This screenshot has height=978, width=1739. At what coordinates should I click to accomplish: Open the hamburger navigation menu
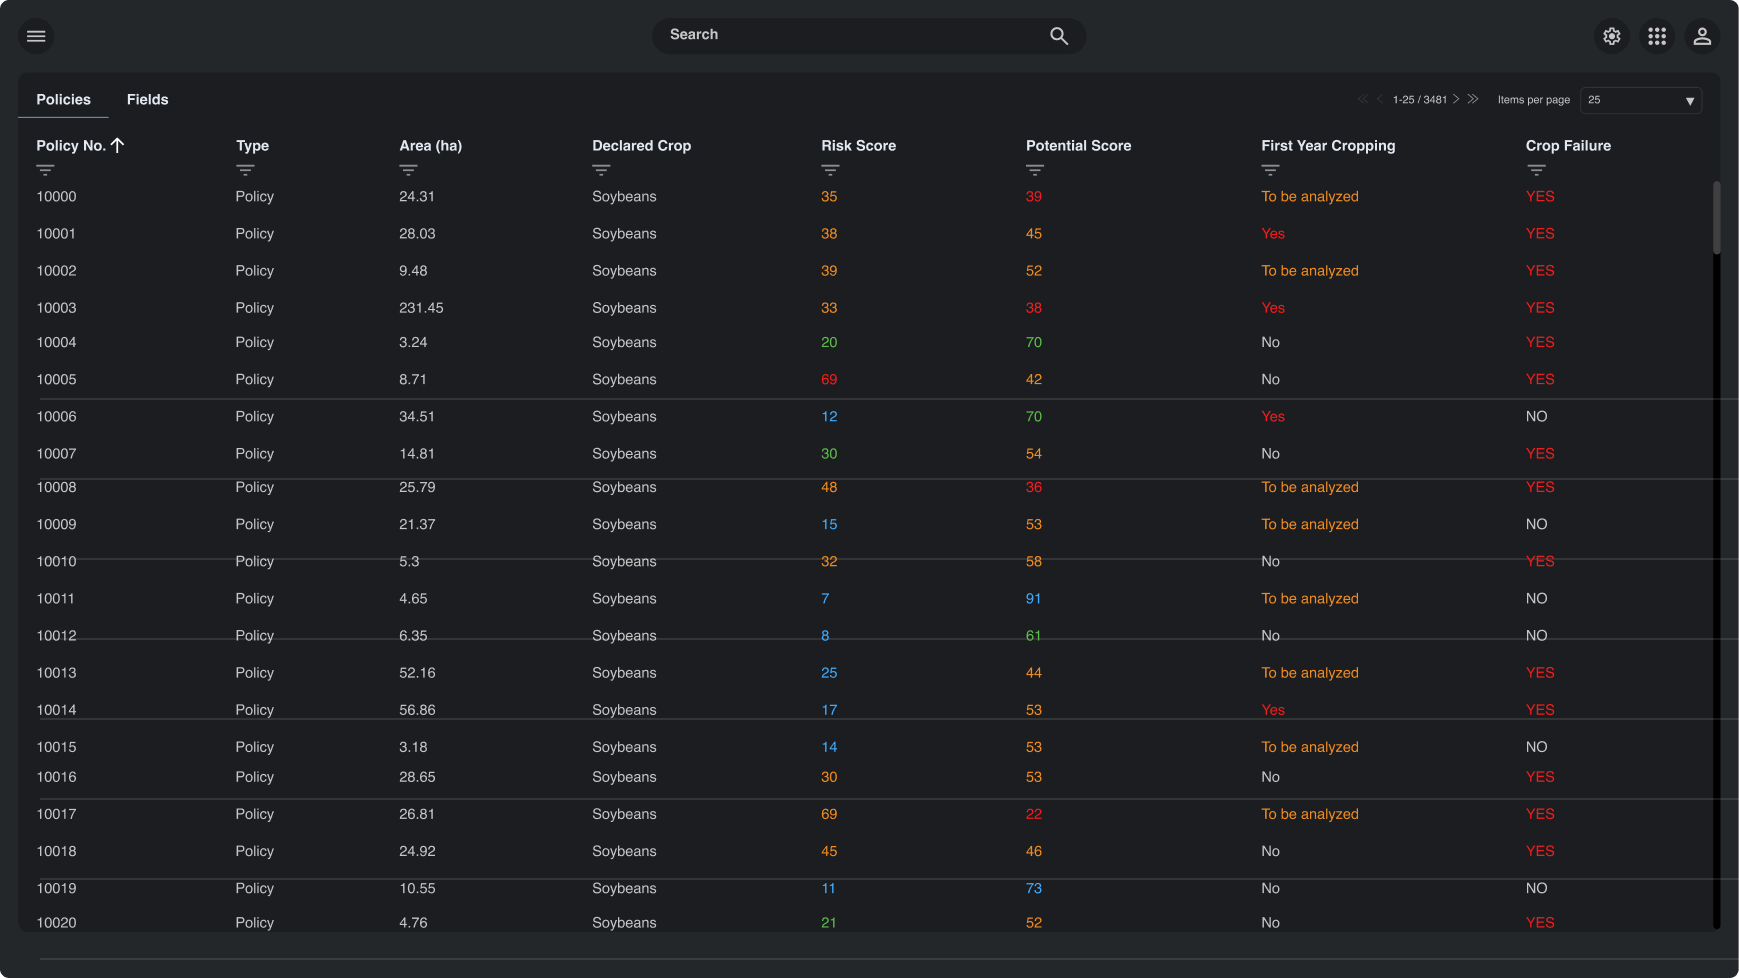(x=36, y=36)
